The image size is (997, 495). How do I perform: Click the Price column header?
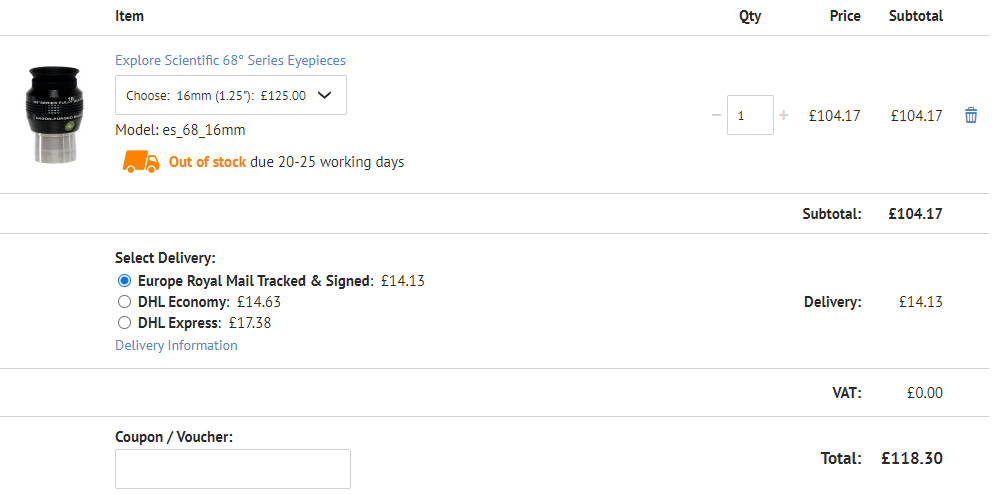(845, 16)
